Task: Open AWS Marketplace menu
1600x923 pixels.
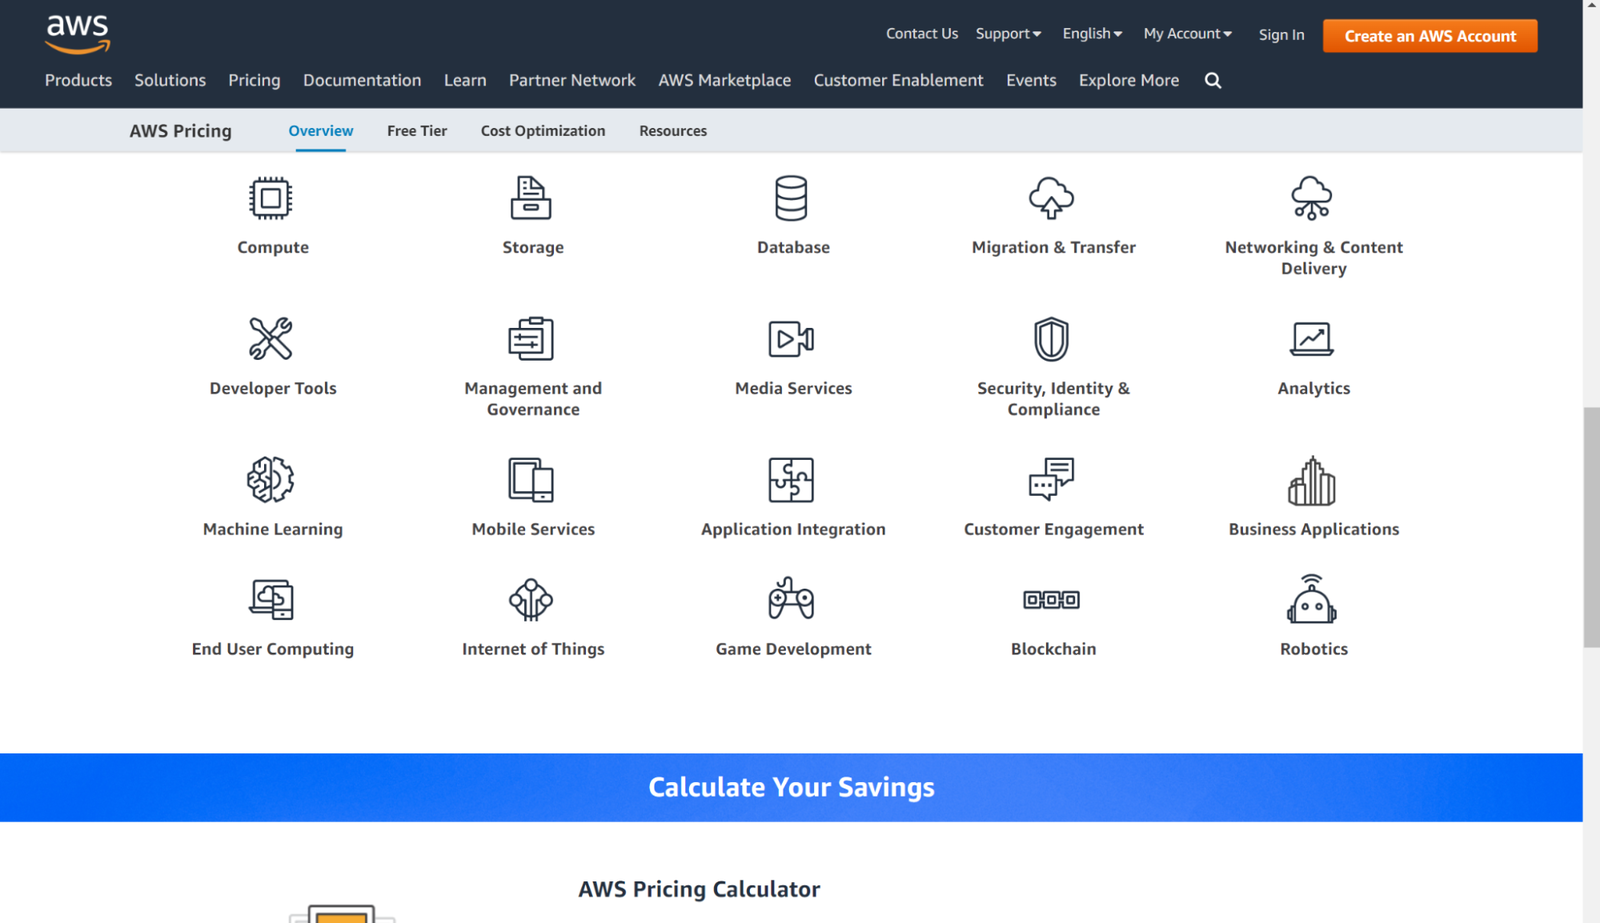Action: 724,80
